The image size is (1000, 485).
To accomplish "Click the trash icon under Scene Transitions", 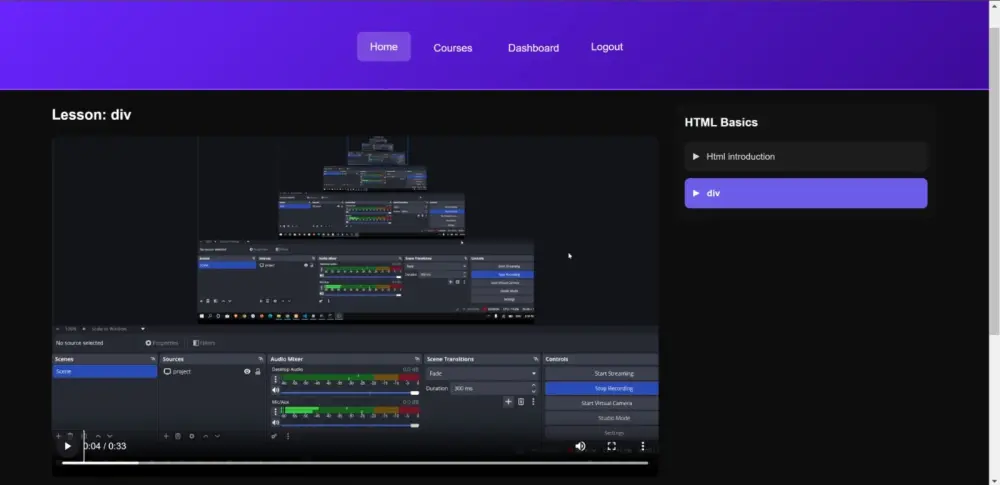I will (x=520, y=401).
